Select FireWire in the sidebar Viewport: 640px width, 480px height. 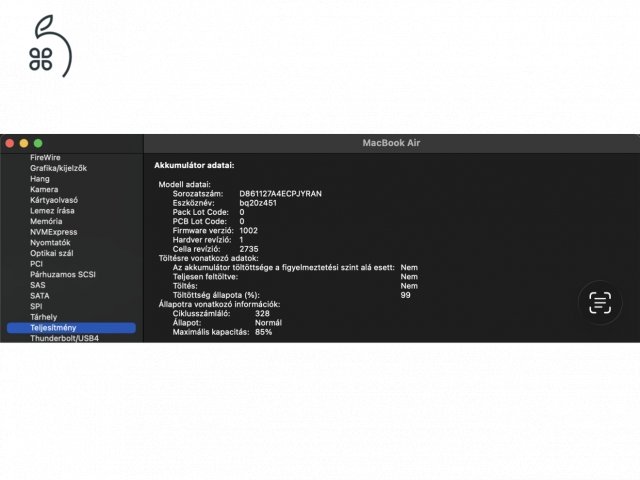[x=45, y=158]
